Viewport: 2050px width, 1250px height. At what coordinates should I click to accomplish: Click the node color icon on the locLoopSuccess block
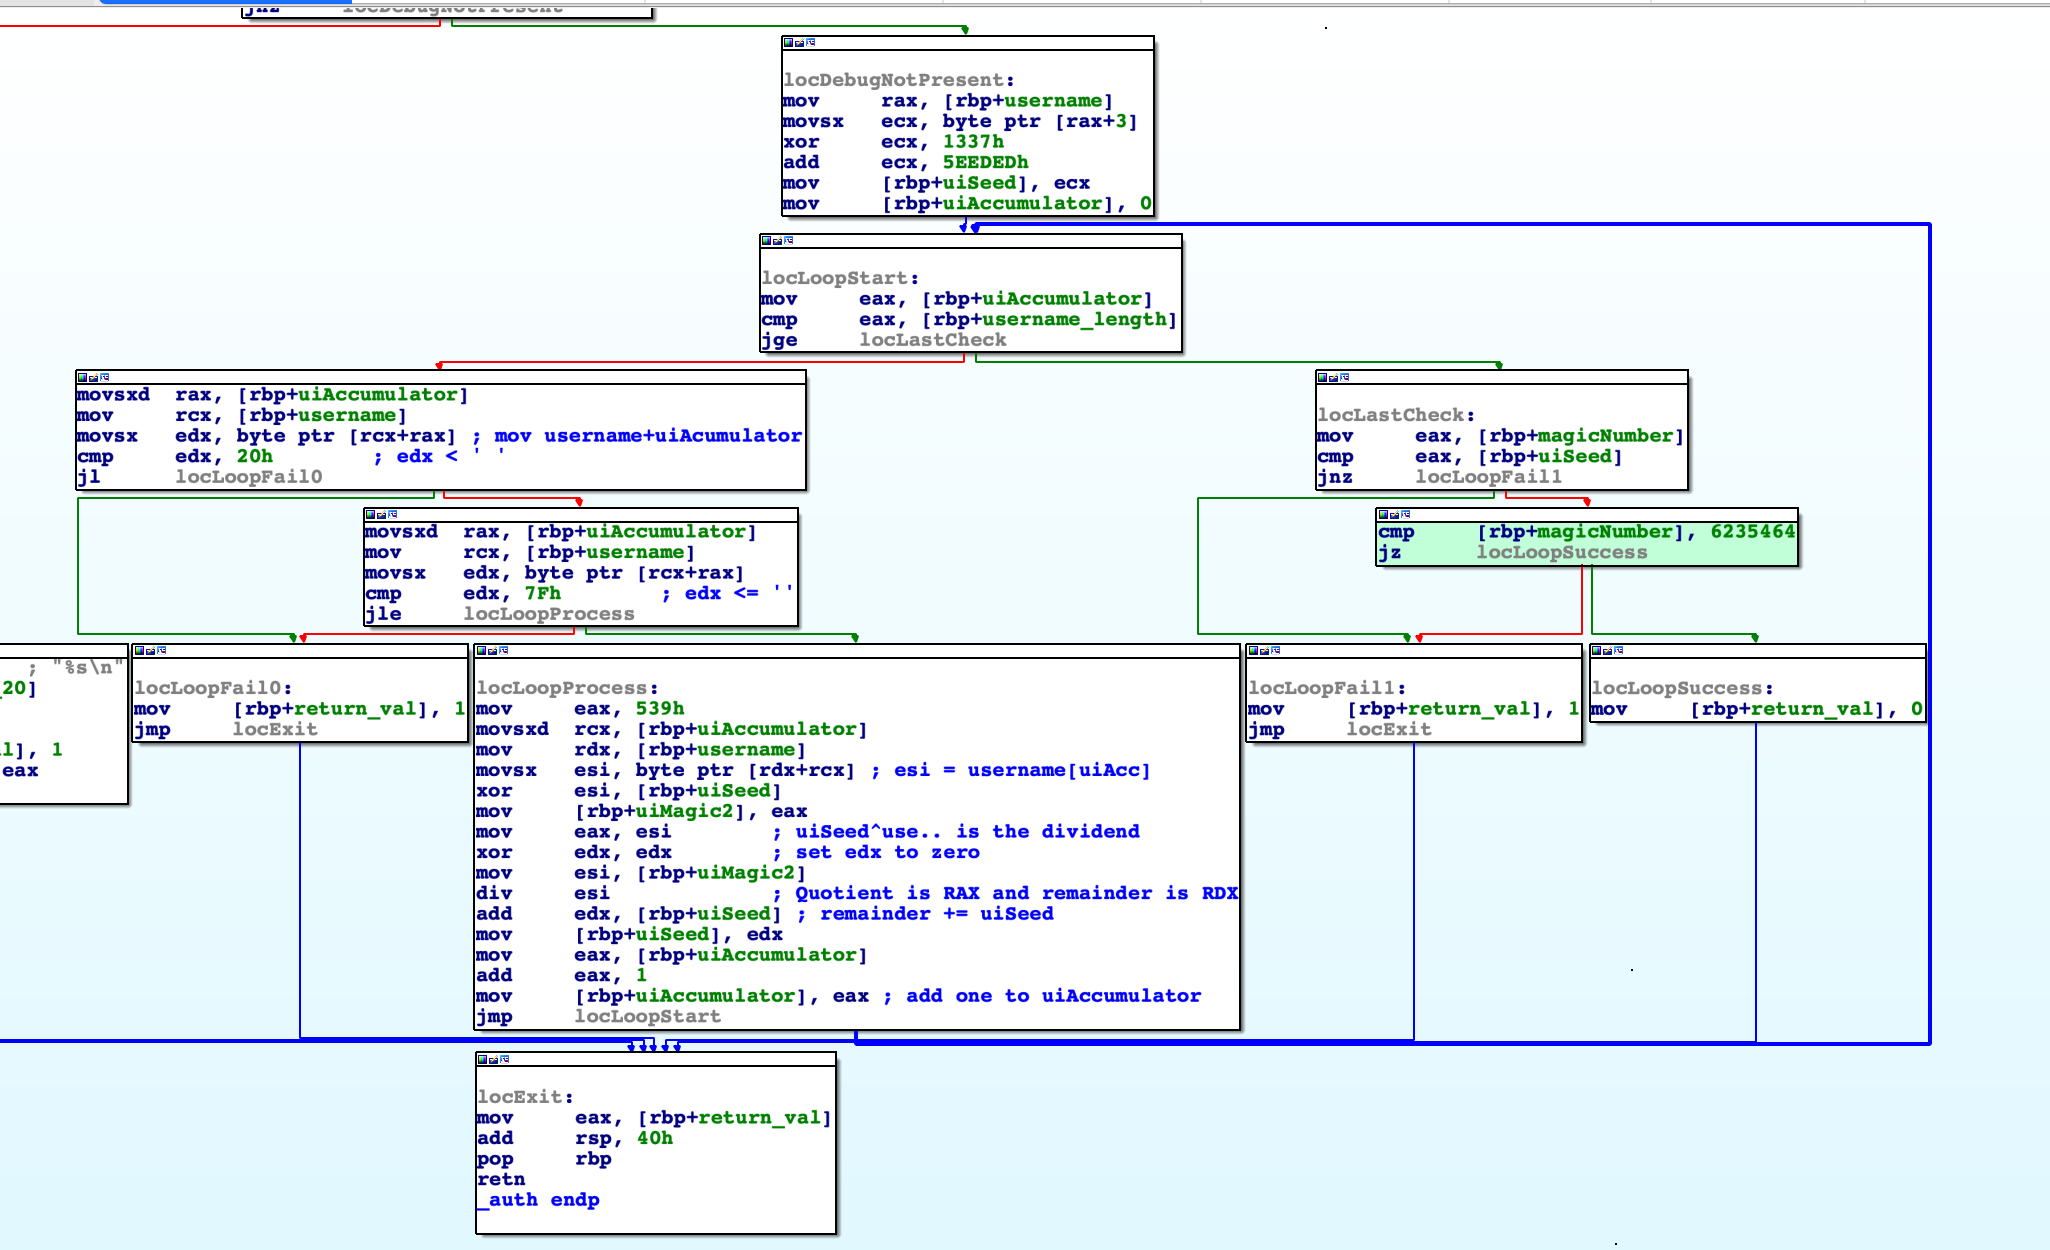(1597, 651)
